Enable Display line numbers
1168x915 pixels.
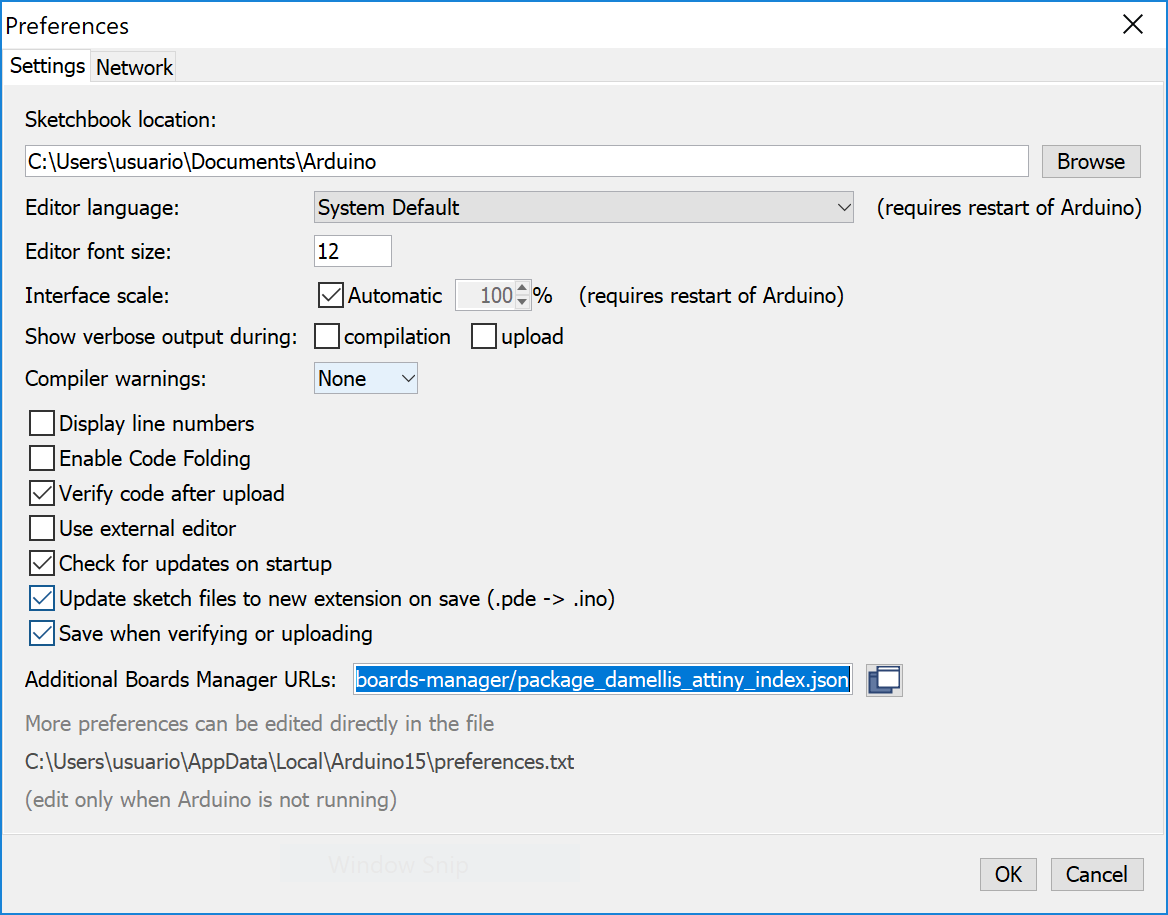coord(42,424)
